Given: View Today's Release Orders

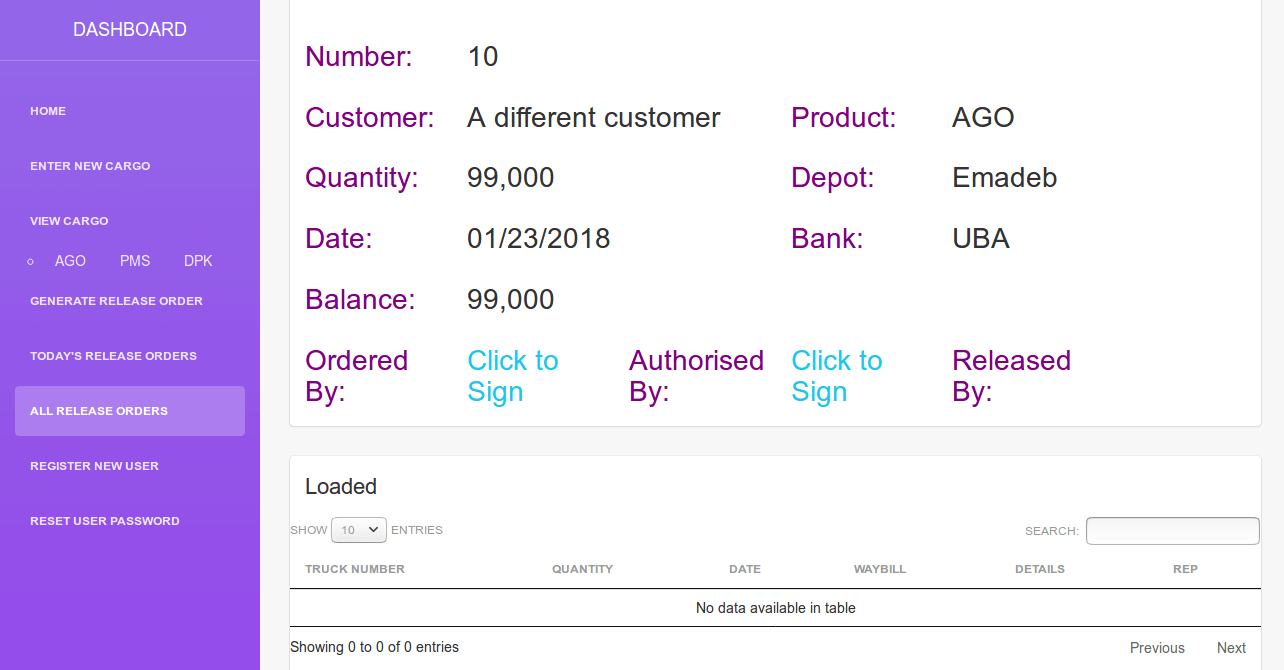Looking at the screenshot, I should pos(113,356).
